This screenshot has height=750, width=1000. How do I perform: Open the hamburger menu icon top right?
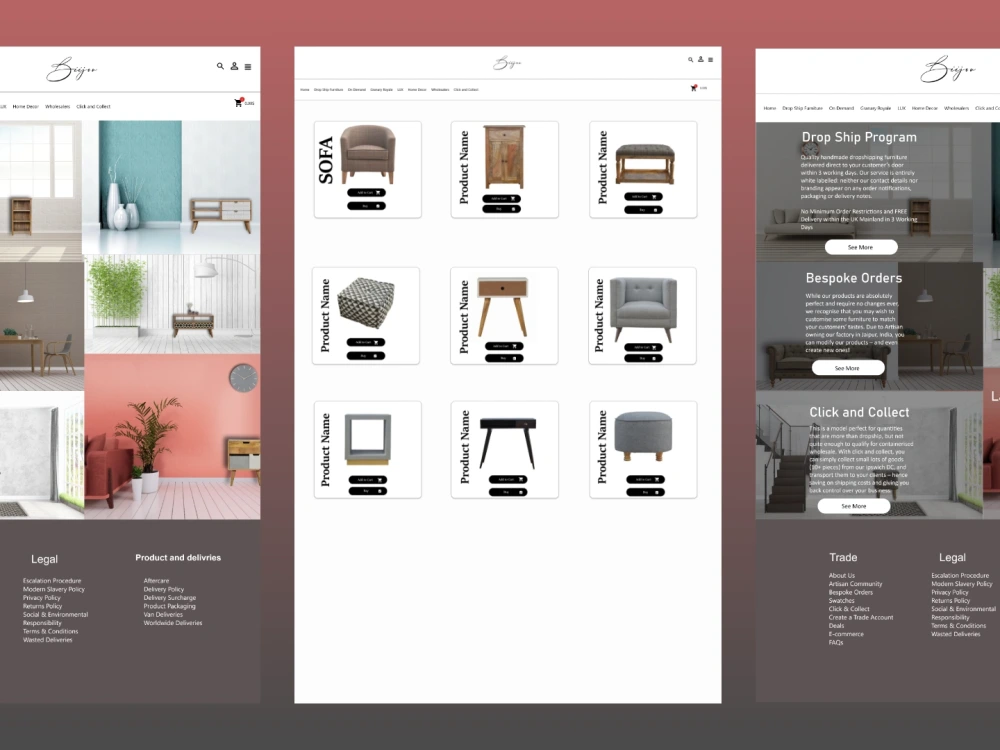[711, 60]
